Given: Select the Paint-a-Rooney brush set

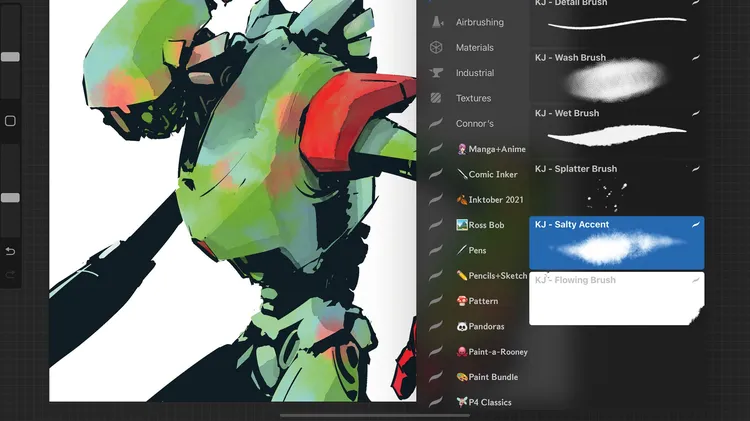Looking at the screenshot, I should (x=492, y=352).
